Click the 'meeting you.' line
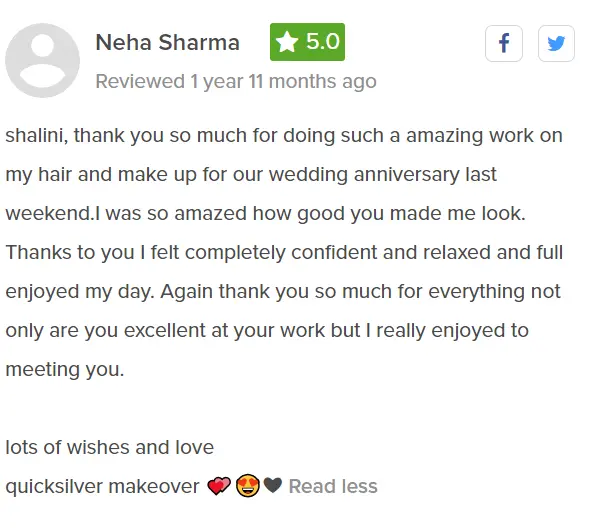Image resolution: width=605 pixels, height=528 pixels. pos(65,369)
